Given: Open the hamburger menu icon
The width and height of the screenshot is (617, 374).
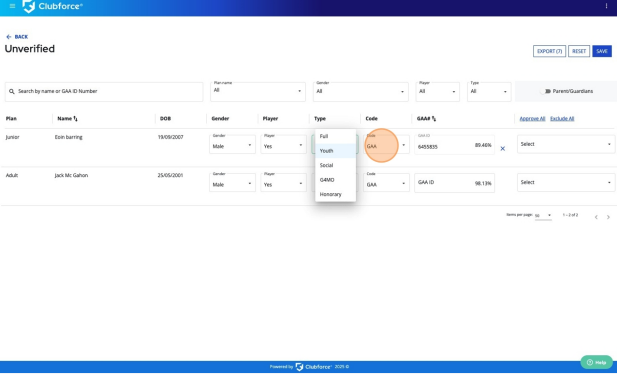Looking at the screenshot, I should click(12, 6).
